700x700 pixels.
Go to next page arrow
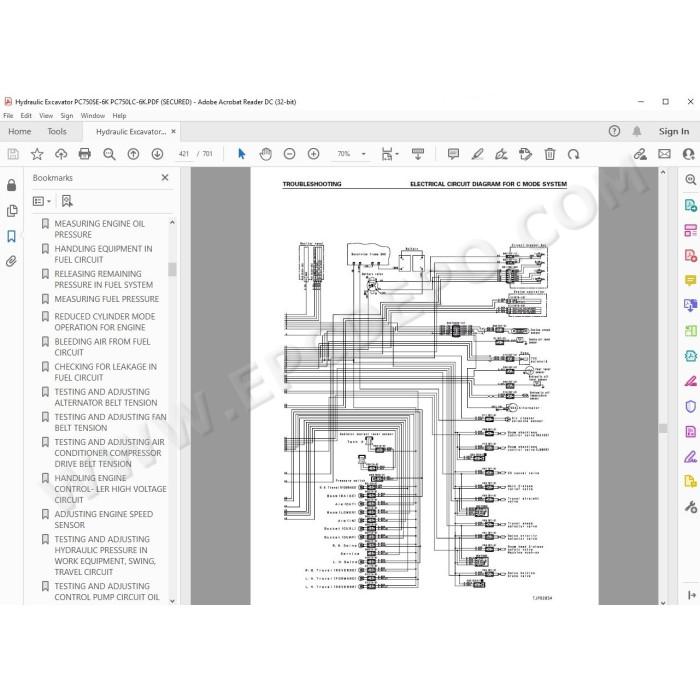click(157, 154)
